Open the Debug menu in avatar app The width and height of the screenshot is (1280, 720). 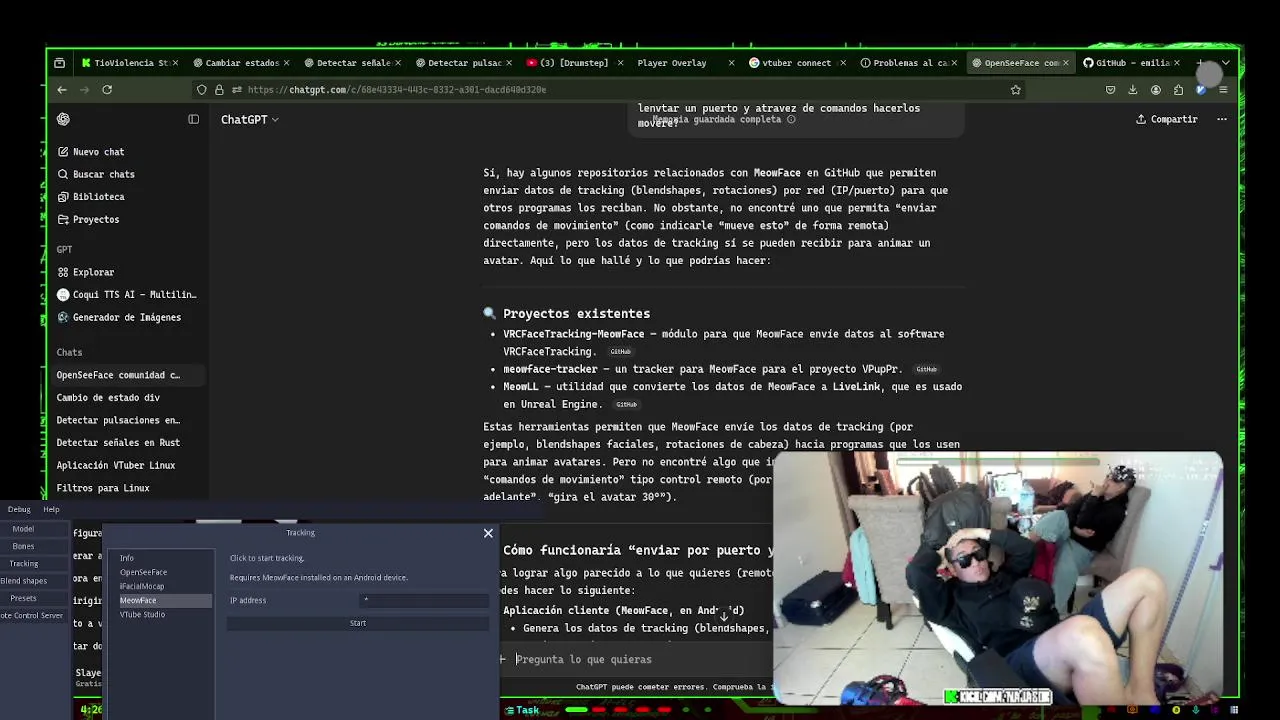(19, 509)
